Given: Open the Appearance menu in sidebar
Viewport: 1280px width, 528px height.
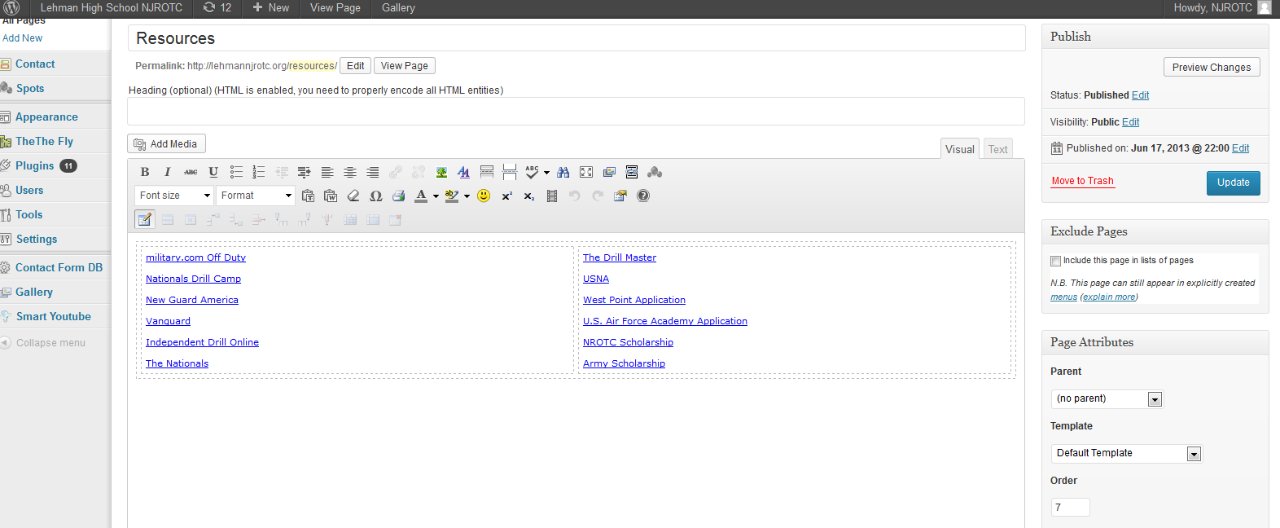Looking at the screenshot, I should click(46, 117).
